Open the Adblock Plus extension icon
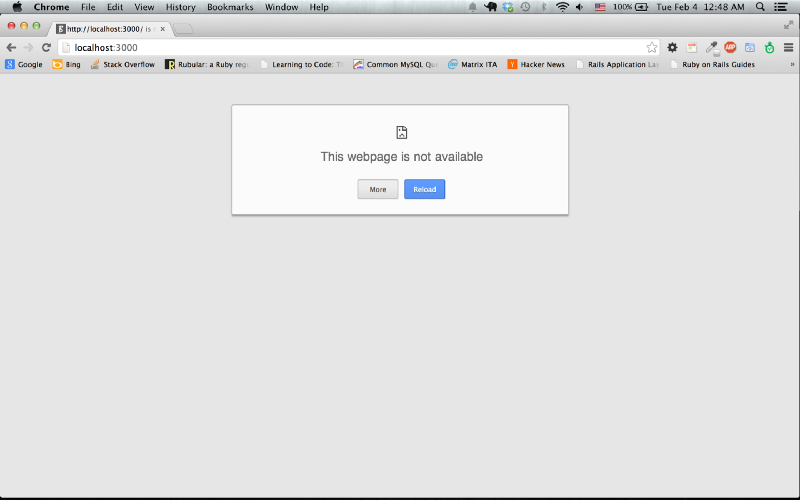Screen dimensions: 800x500 point(730,47)
